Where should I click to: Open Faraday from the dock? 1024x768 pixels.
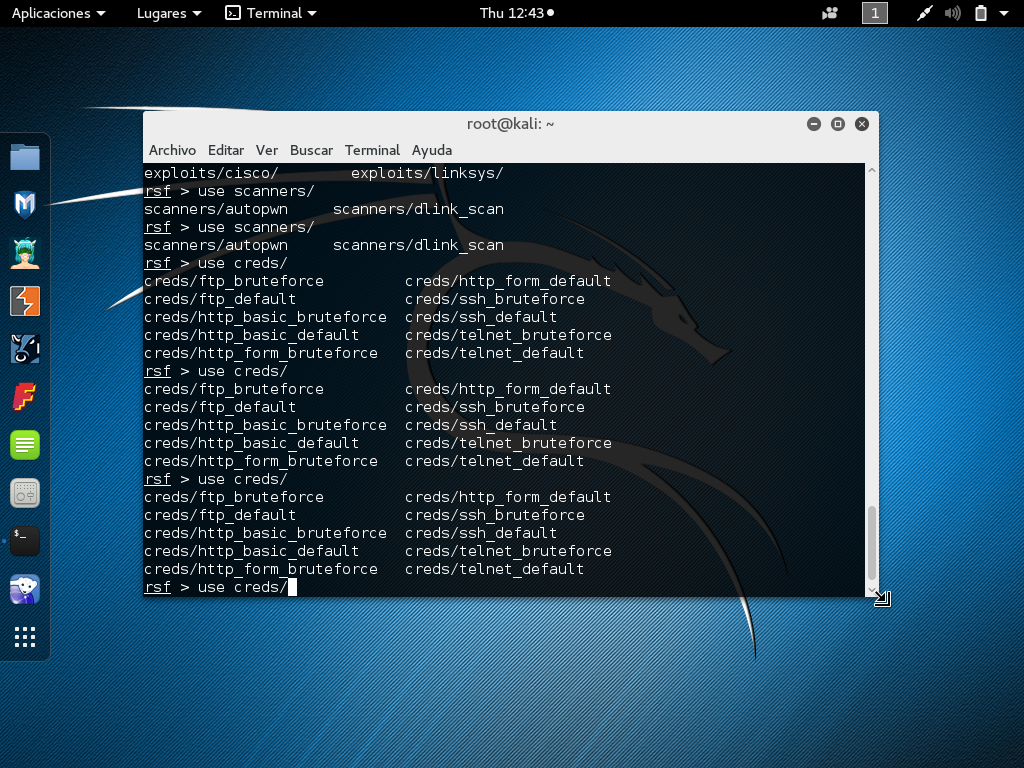pyautogui.click(x=25, y=396)
